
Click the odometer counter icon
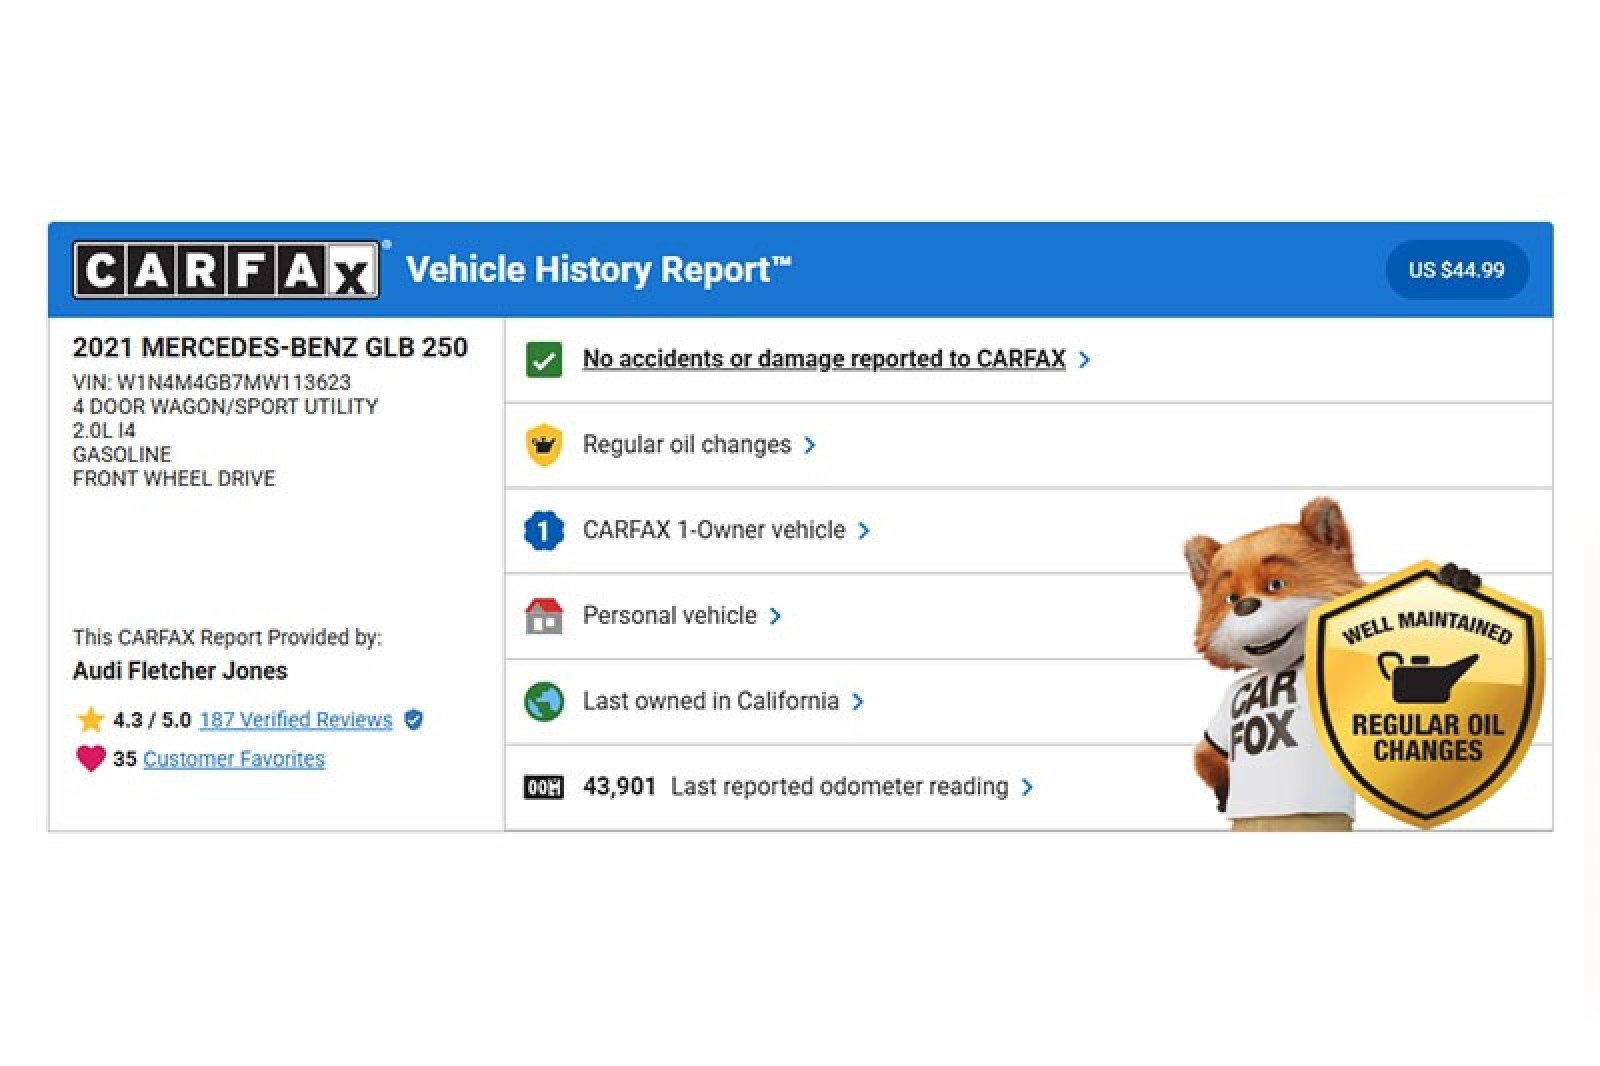pyautogui.click(x=544, y=787)
